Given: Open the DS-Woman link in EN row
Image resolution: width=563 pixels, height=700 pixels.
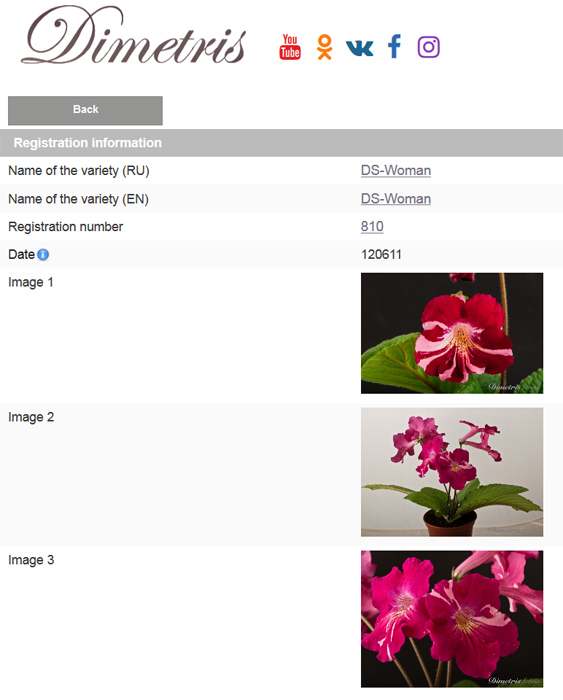Looking at the screenshot, I should pyautogui.click(x=396, y=199).
